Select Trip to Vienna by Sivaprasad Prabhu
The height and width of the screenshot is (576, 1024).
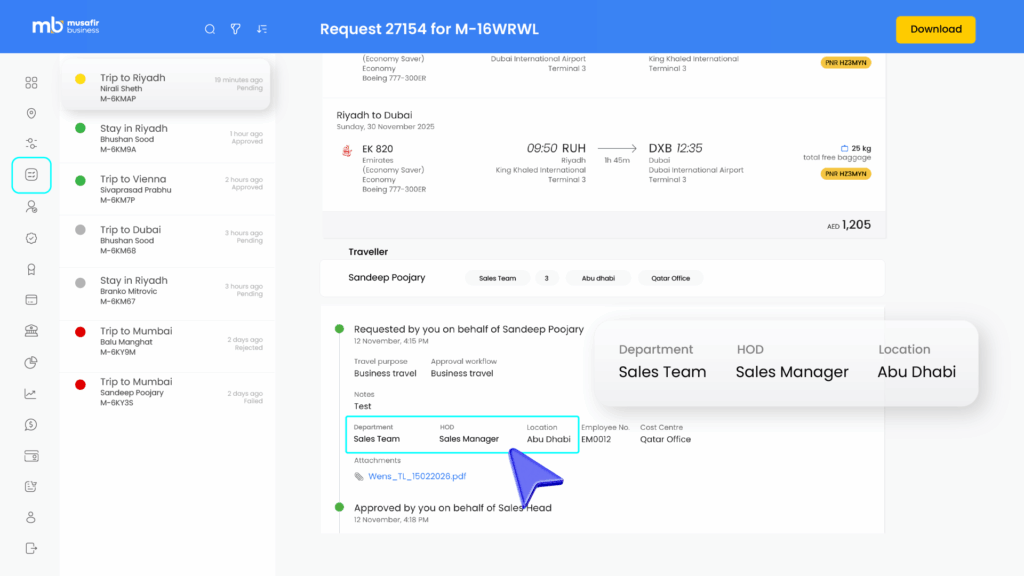point(165,189)
